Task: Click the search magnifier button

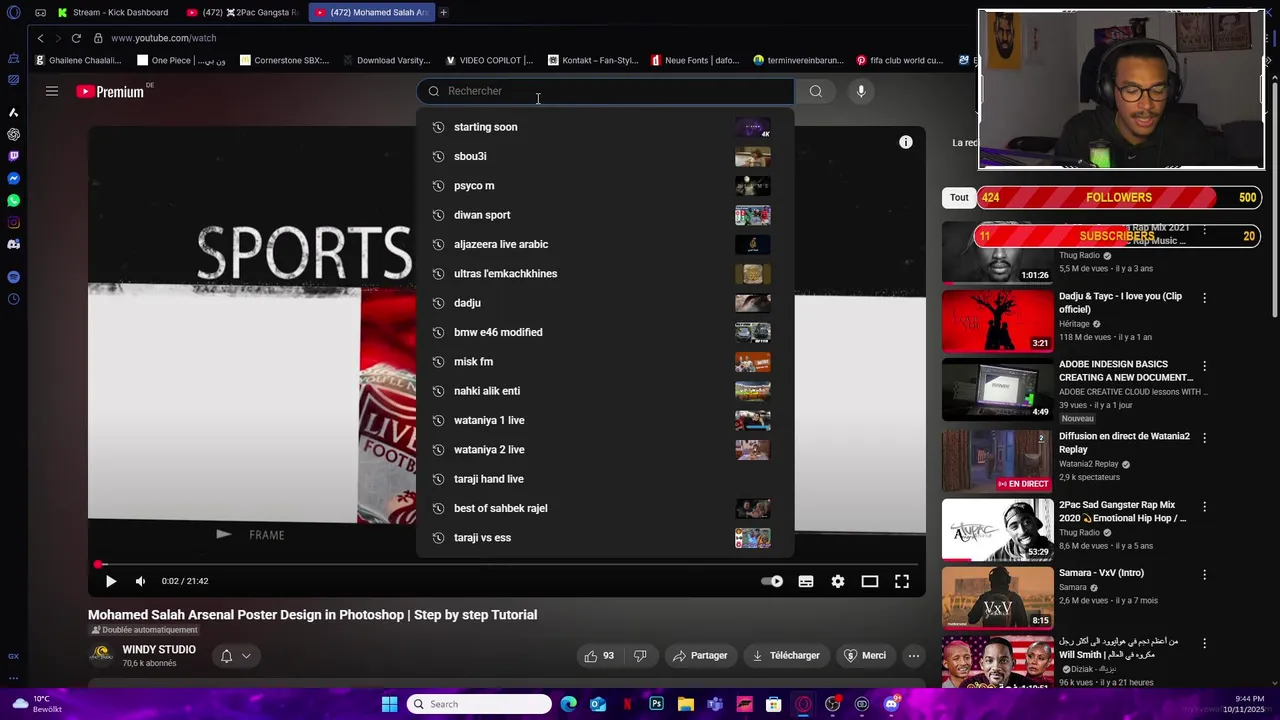Action: (816, 91)
